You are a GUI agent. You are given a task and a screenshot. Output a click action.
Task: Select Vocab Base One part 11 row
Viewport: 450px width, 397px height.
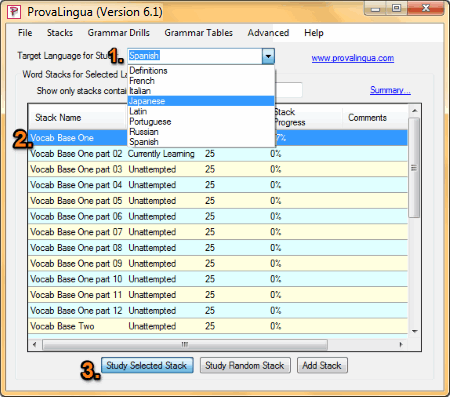click(218, 295)
